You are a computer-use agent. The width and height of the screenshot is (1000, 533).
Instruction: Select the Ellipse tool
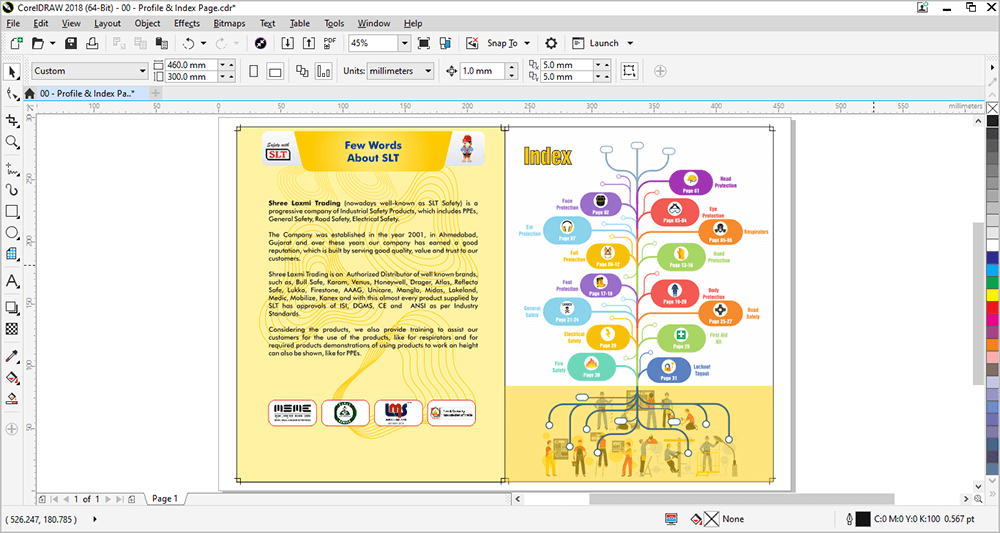coord(11,233)
